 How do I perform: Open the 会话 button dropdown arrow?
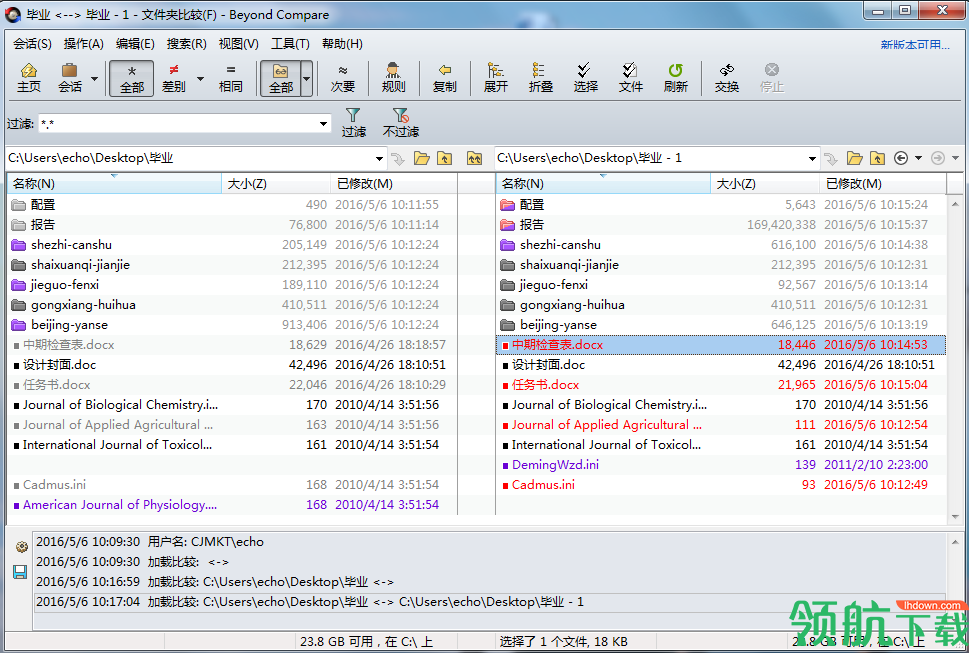click(x=95, y=78)
